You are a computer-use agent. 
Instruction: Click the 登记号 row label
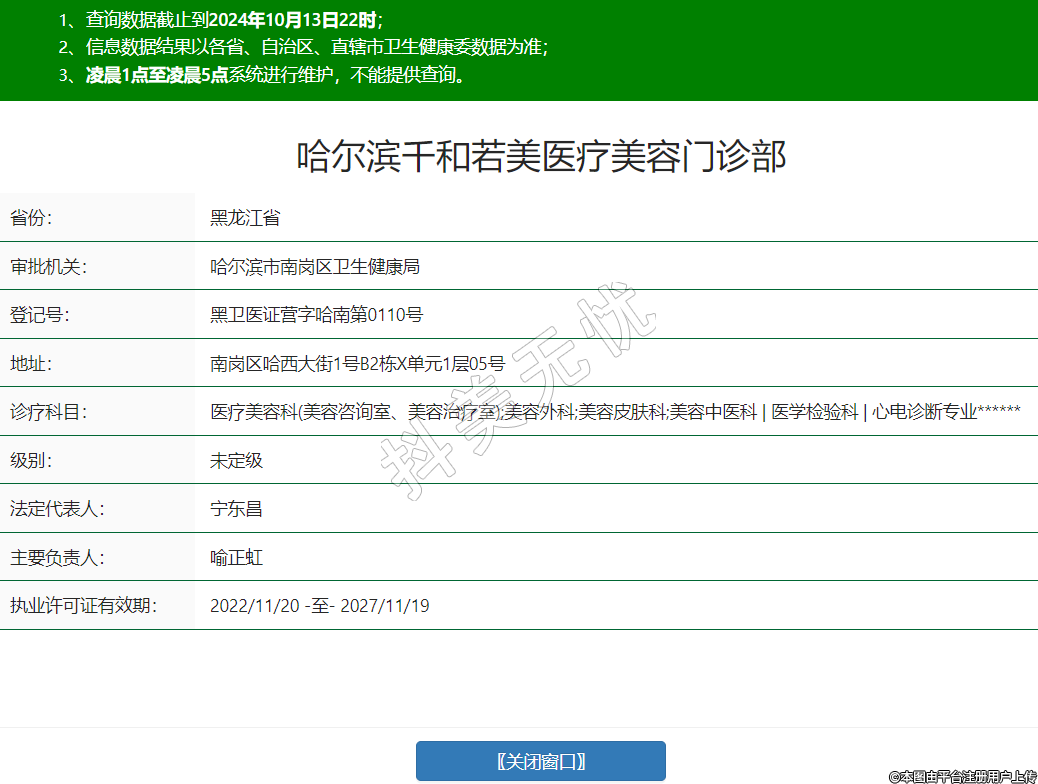point(40,315)
